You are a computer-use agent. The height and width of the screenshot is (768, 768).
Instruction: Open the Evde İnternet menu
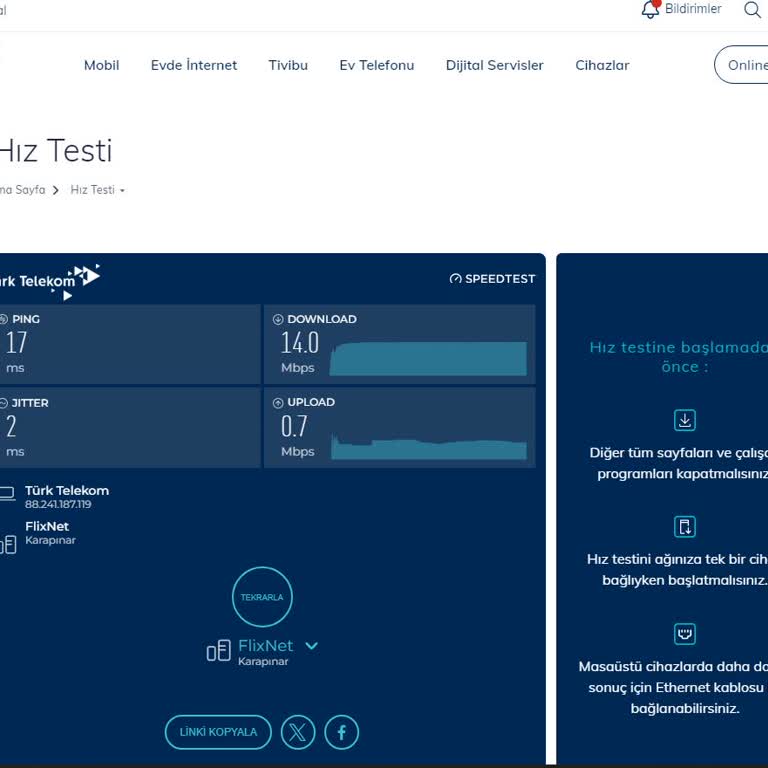194,65
